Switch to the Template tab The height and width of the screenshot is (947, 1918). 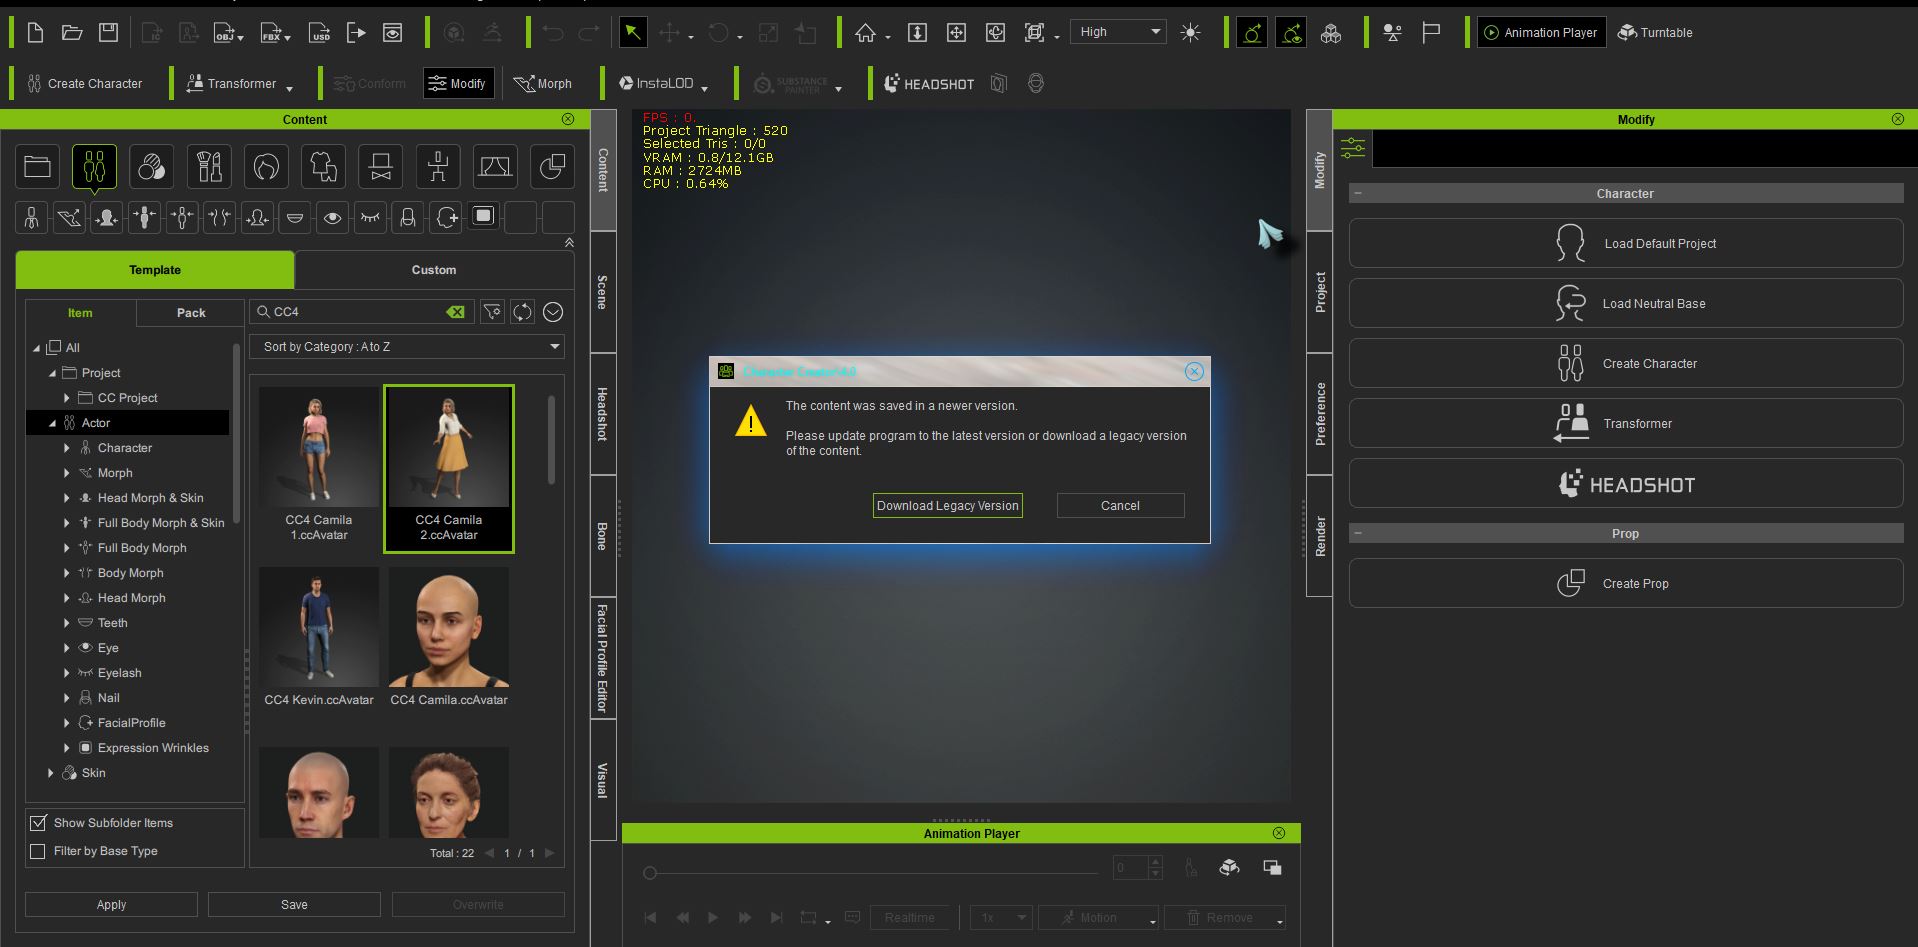pyautogui.click(x=155, y=270)
